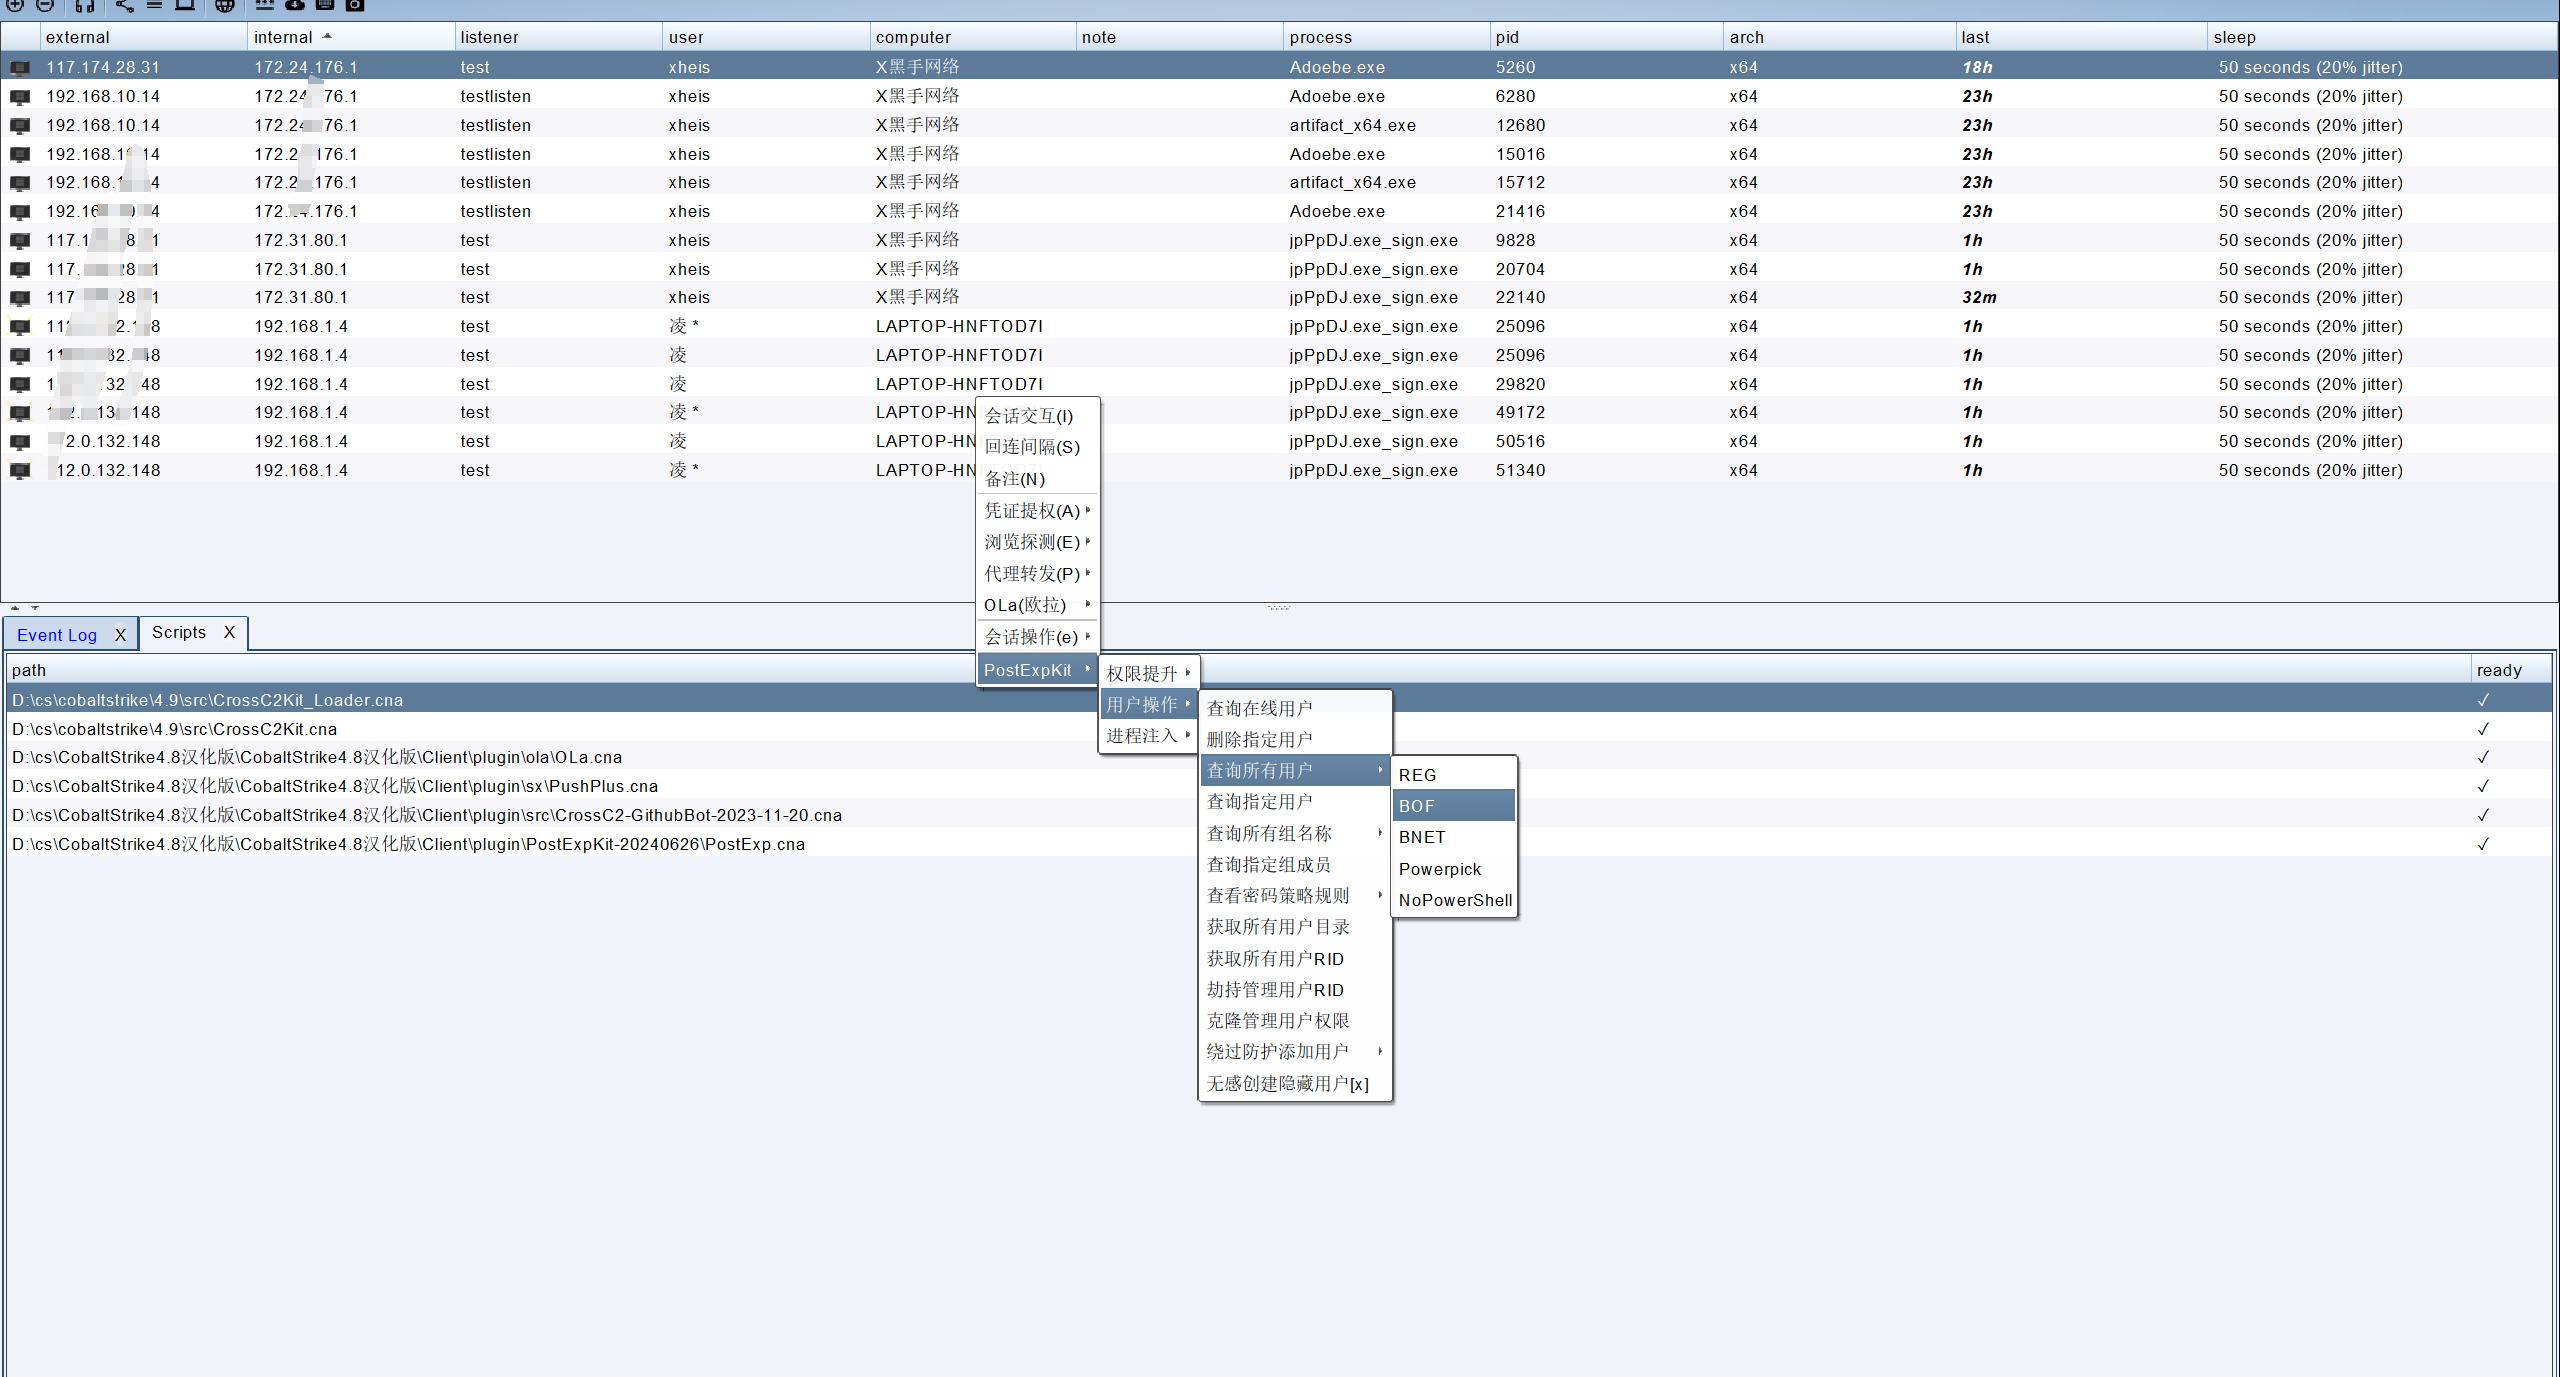The image size is (2560, 1377).
Task: Expand the 会话操作(e) submenu
Action: (1037, 637)
